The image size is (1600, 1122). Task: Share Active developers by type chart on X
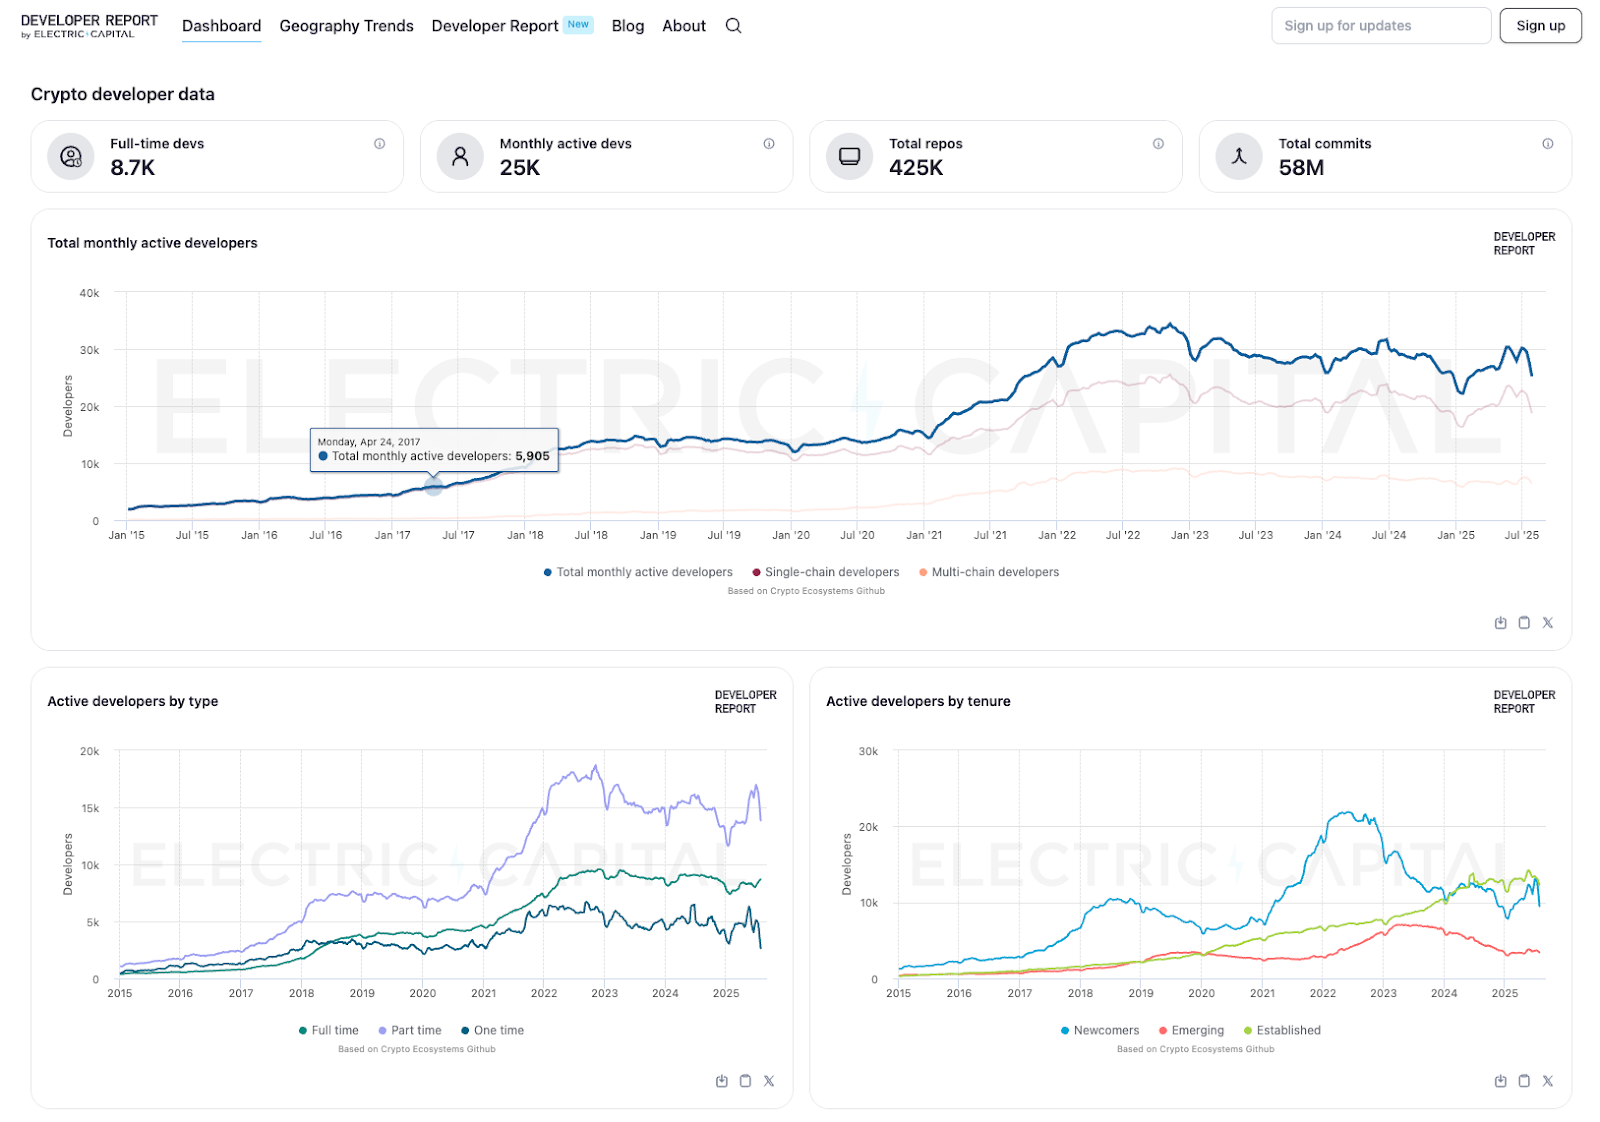point(769,1081)
